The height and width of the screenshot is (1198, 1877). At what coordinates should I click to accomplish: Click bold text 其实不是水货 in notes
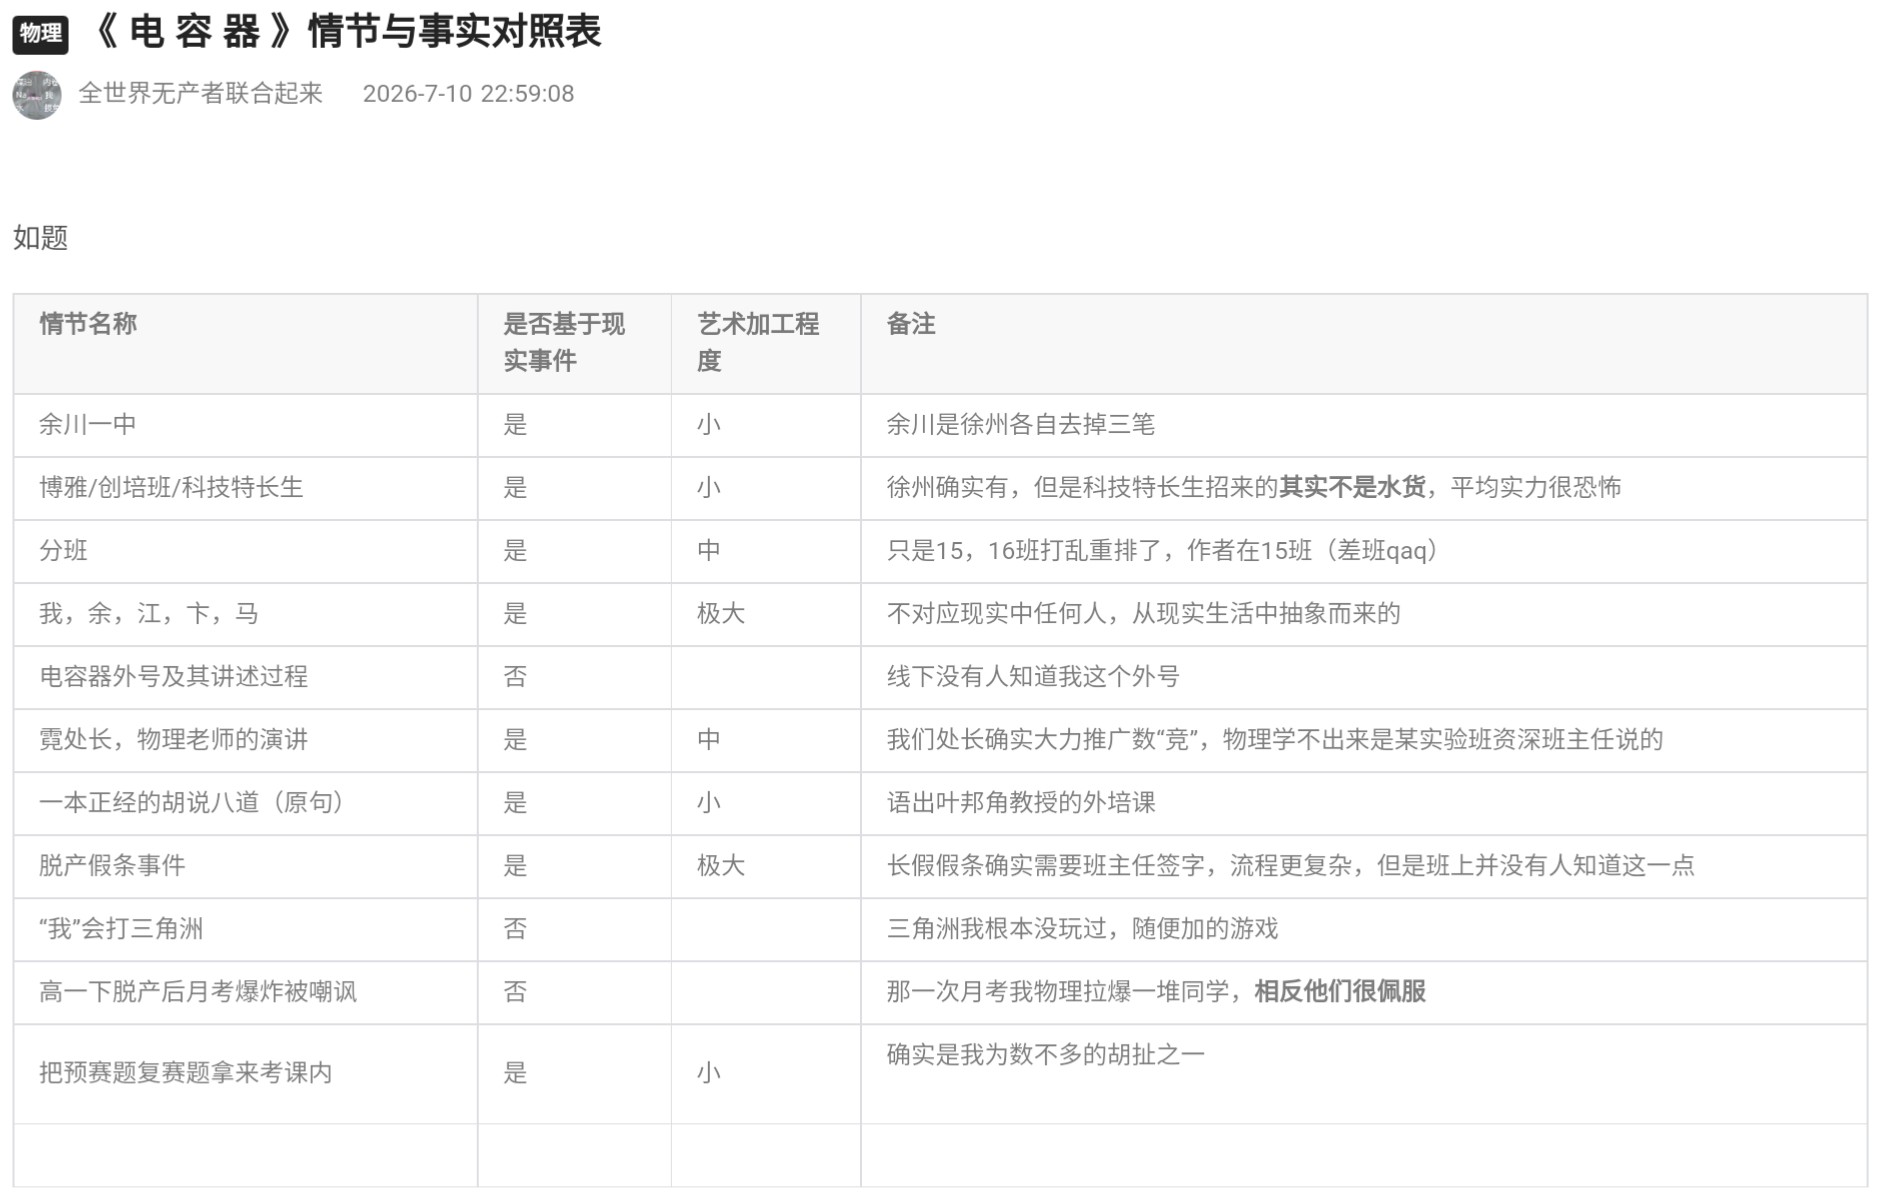coord(1352,487)
